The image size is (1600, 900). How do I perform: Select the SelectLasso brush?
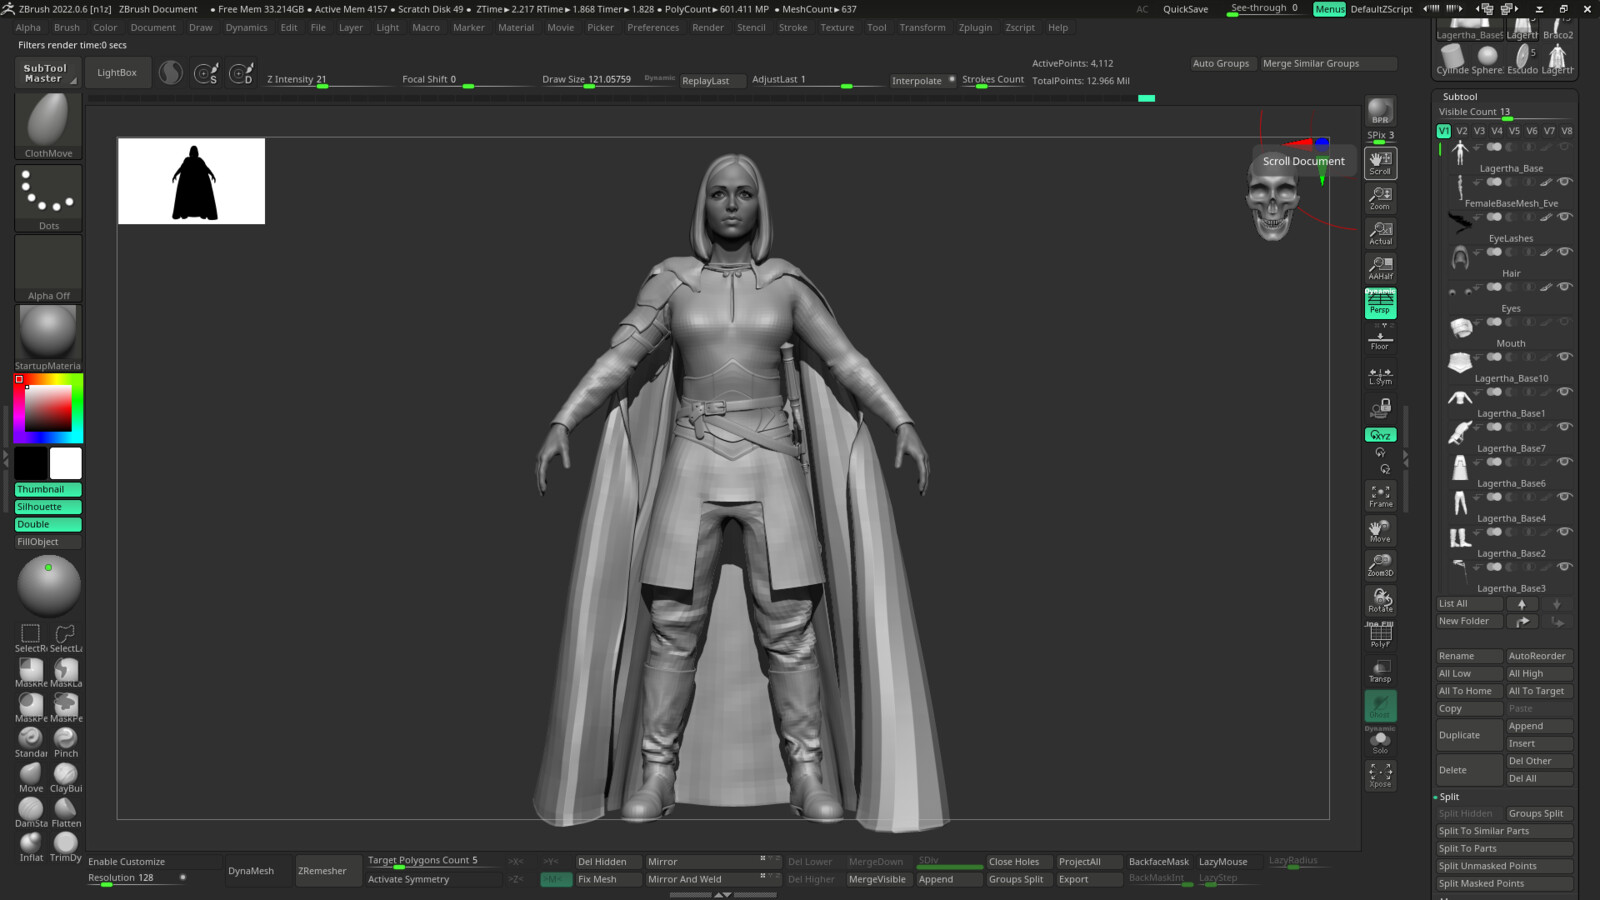pyautogui.click(x=66, y=638)
